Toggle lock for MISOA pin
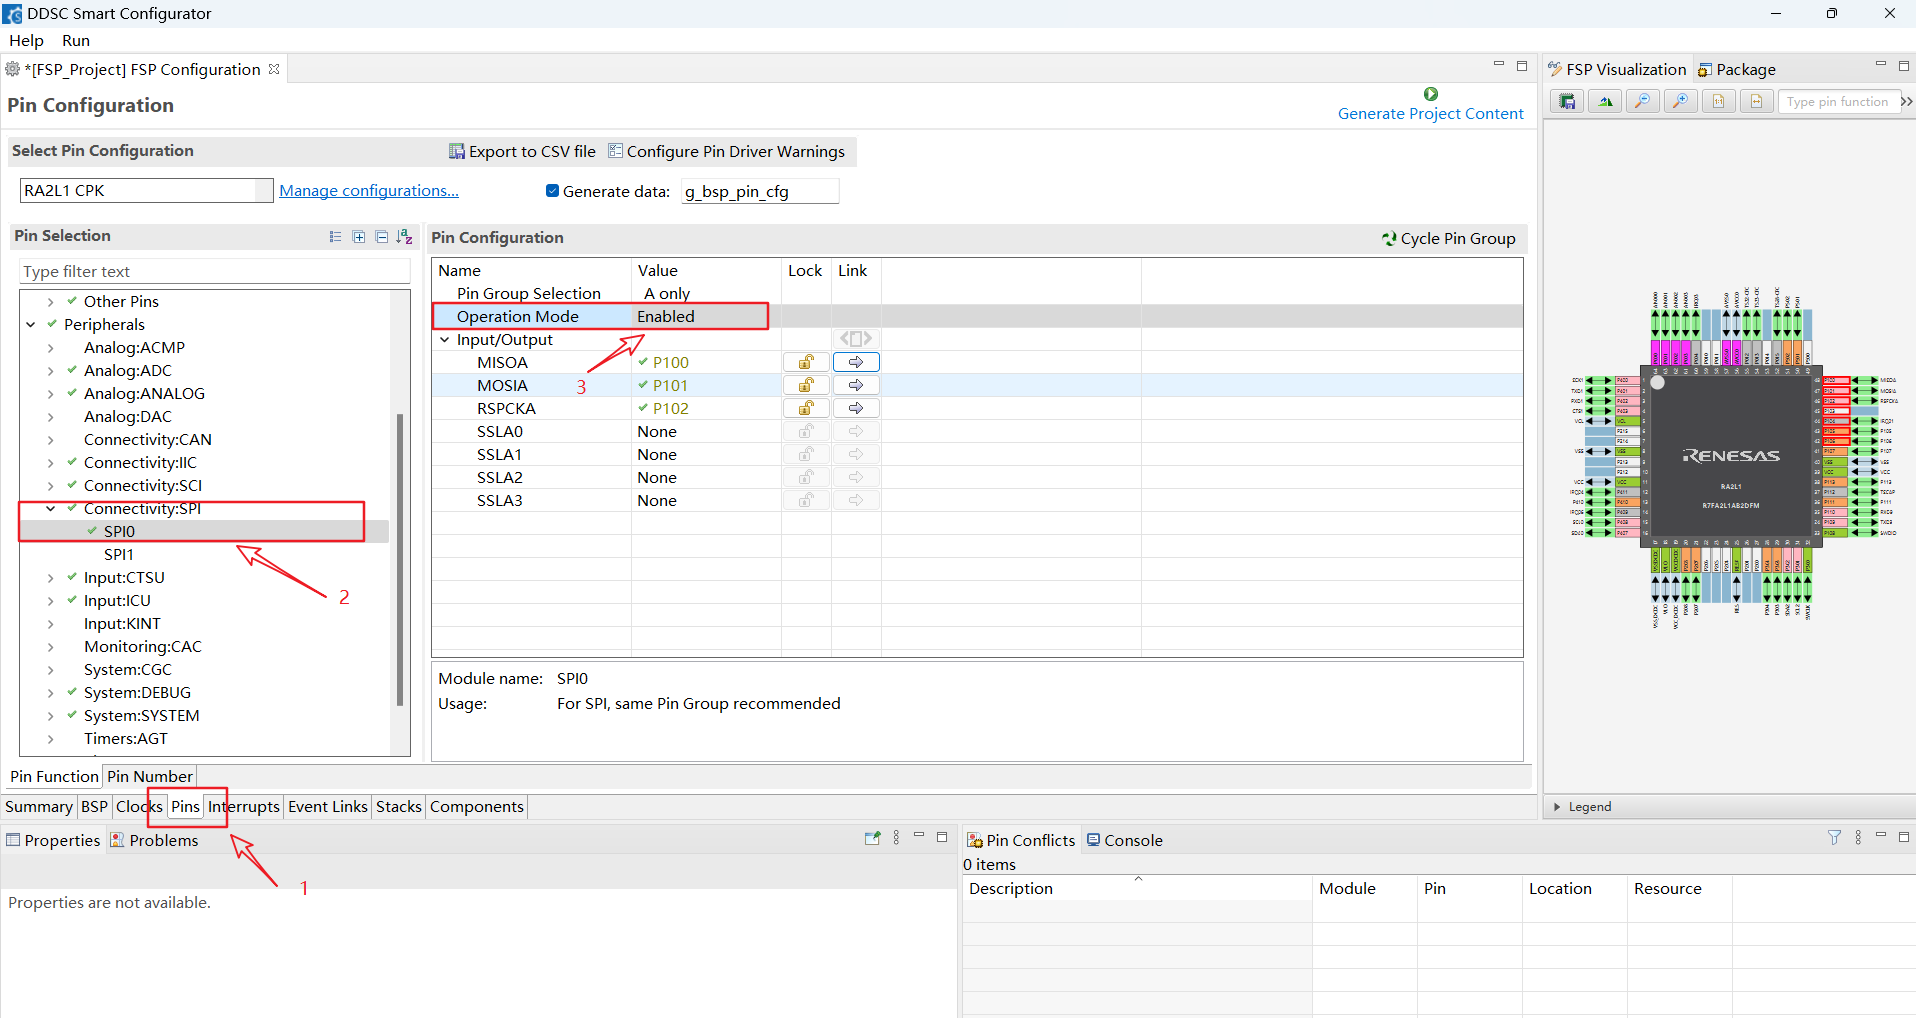The width and height of the screenshot is (1916, 1018). tap(806, 362)
